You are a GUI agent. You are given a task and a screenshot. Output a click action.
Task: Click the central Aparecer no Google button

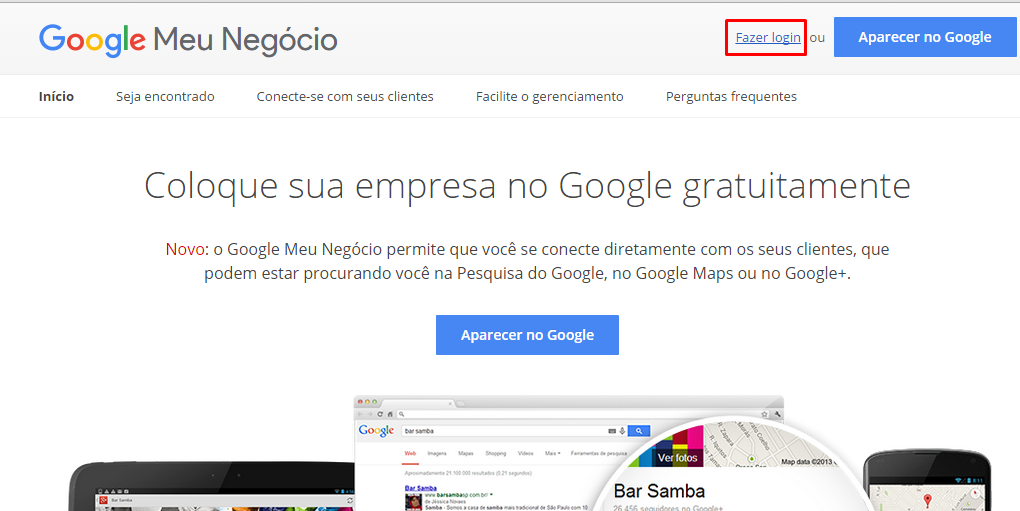[527, 335]
